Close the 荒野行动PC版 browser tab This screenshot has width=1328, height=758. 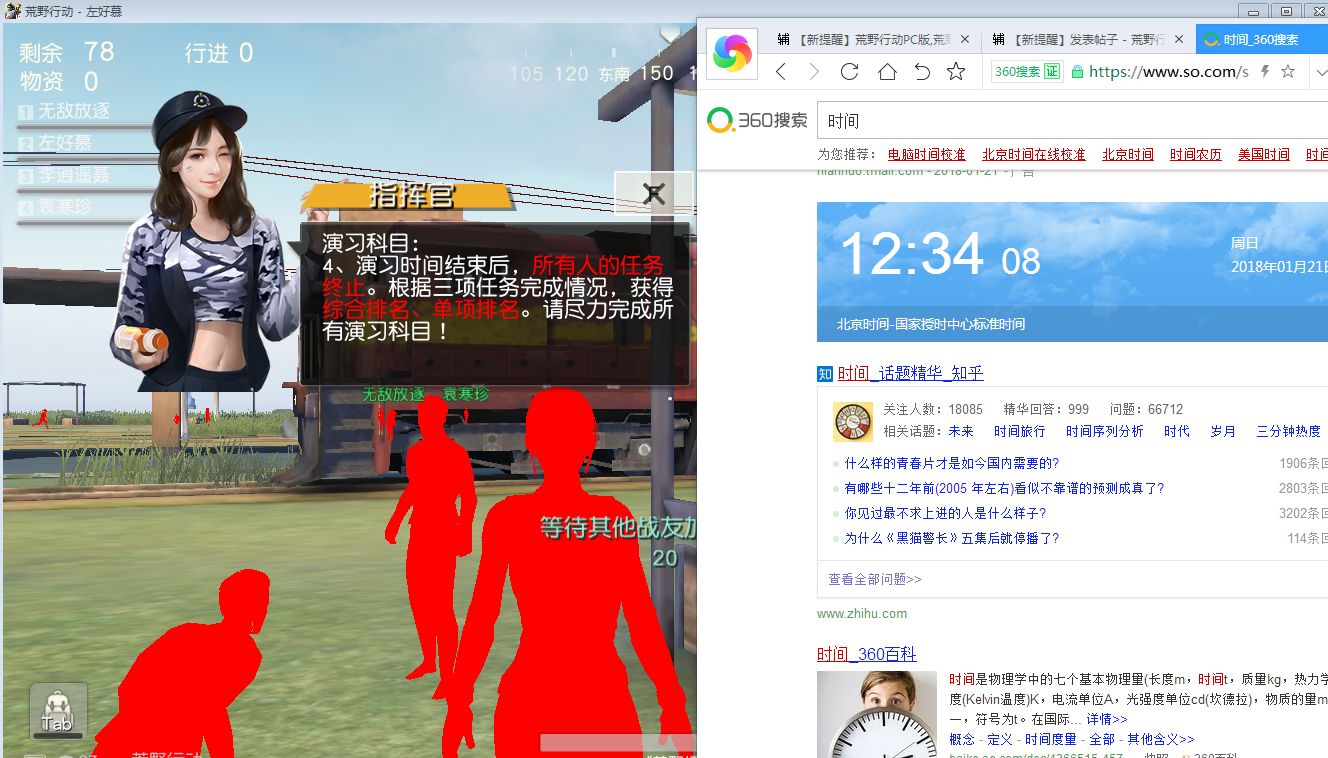coord(965,40)
